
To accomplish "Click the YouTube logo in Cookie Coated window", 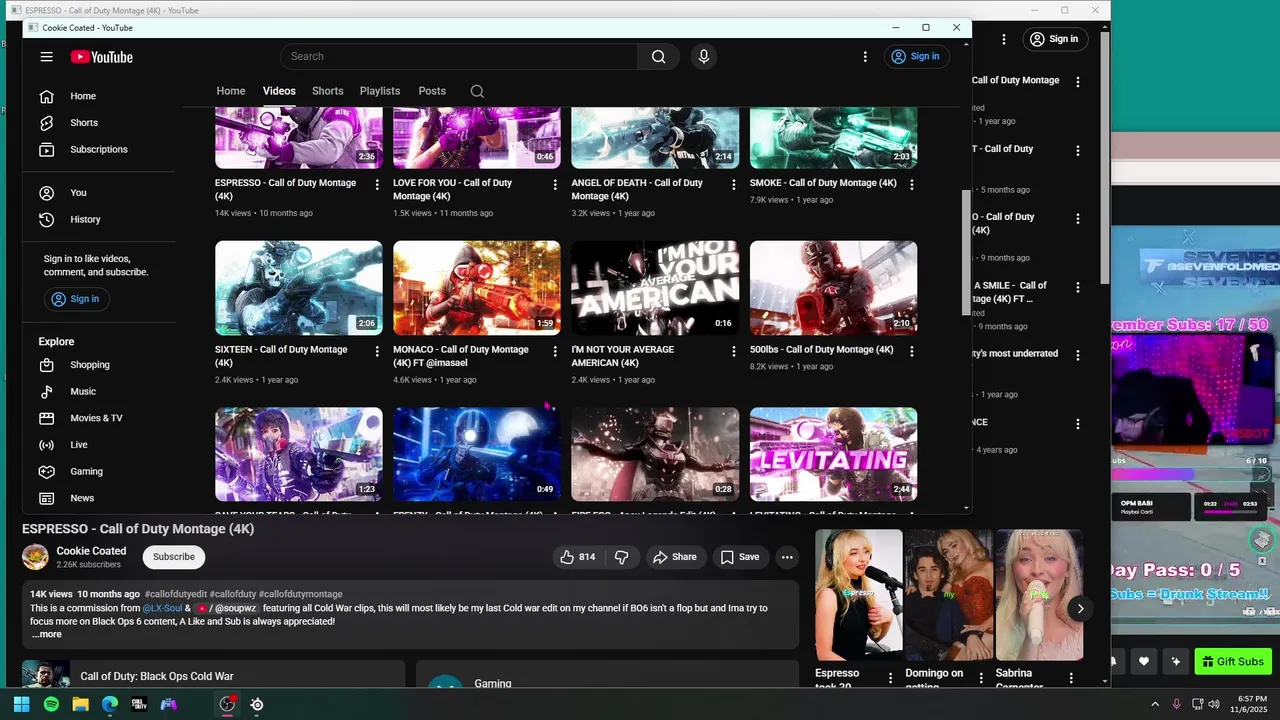I will click(x=102, y=57).
